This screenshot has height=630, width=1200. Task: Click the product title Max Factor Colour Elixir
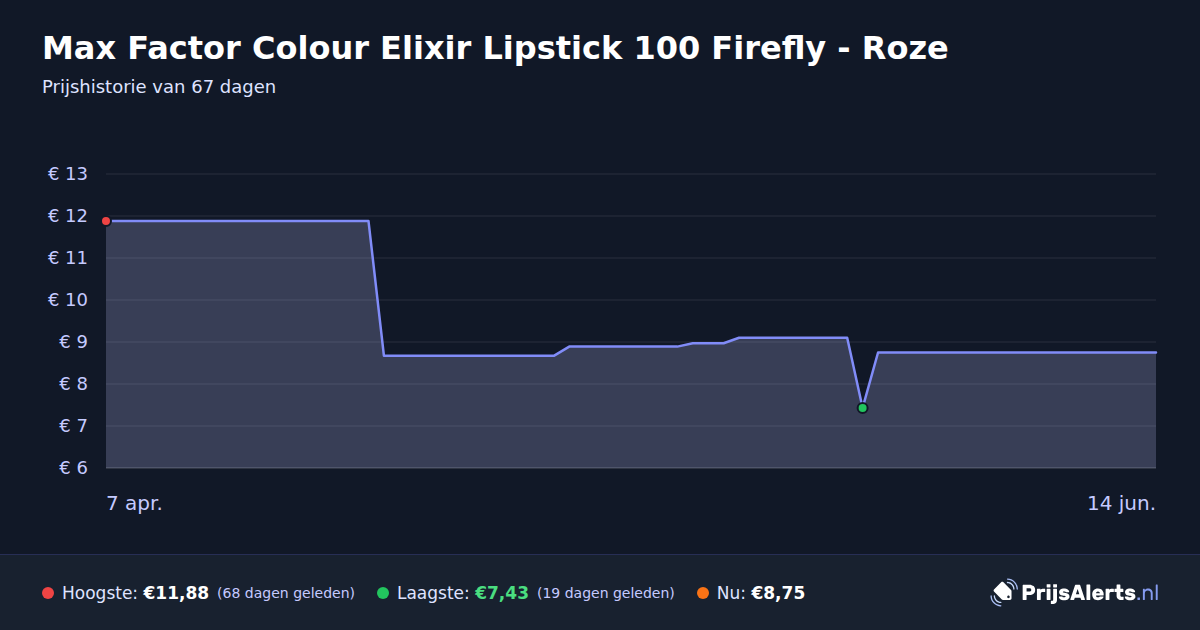click(495, 48)
